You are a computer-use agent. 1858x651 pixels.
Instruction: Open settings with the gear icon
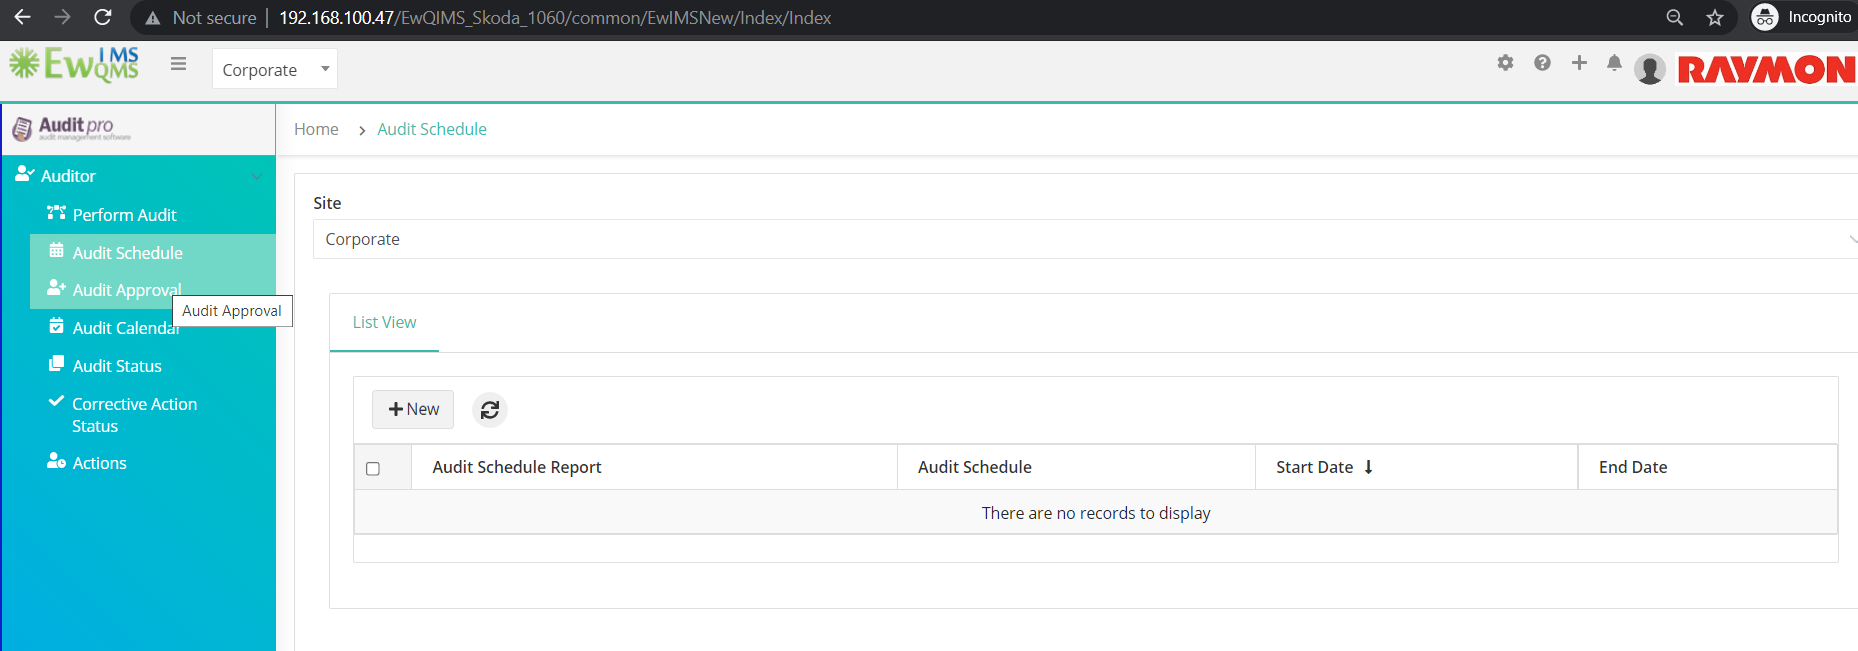click(1505, 63)
